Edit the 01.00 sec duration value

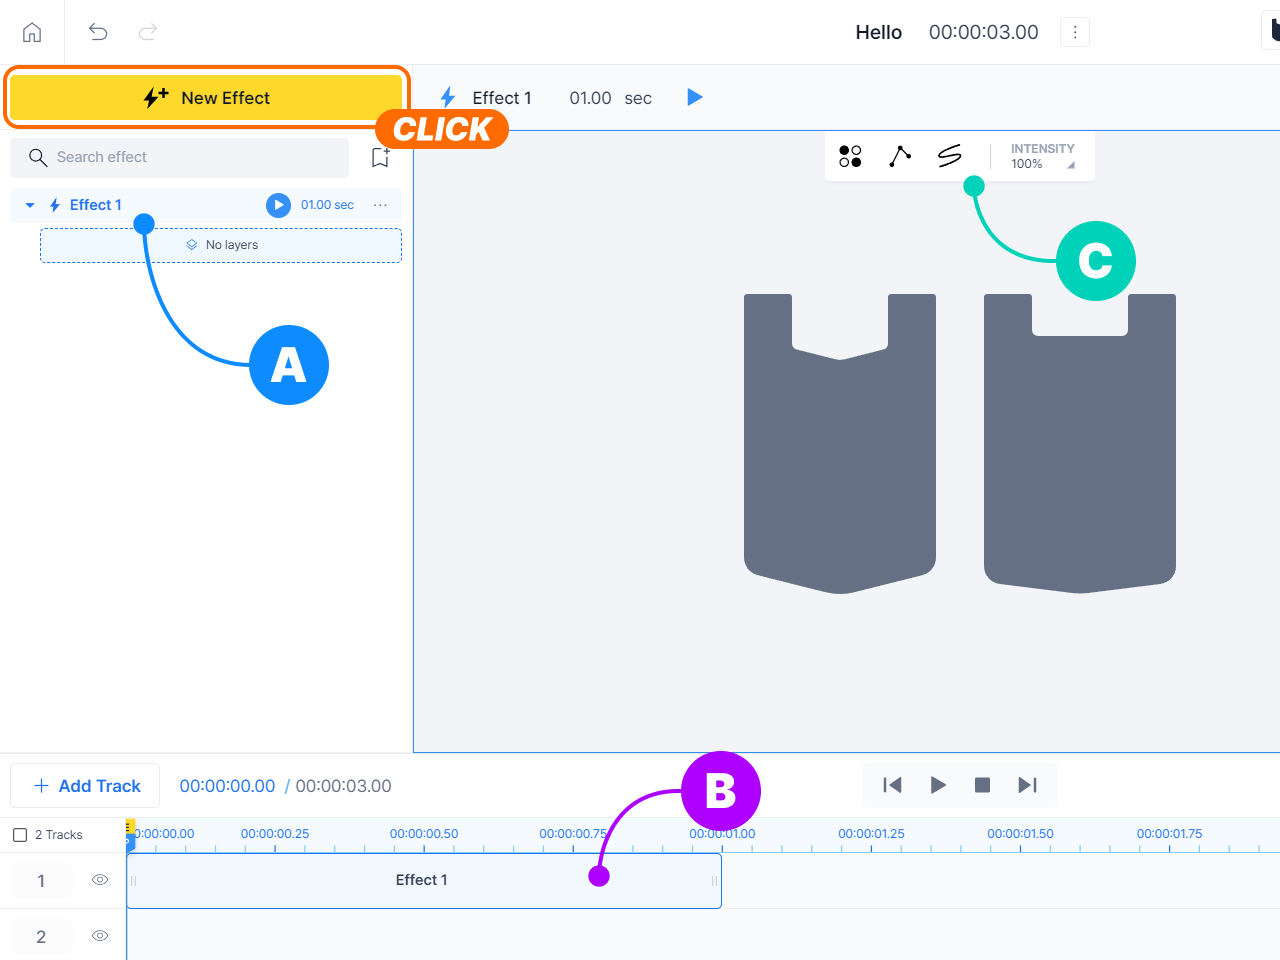click(x=590, y=98)
